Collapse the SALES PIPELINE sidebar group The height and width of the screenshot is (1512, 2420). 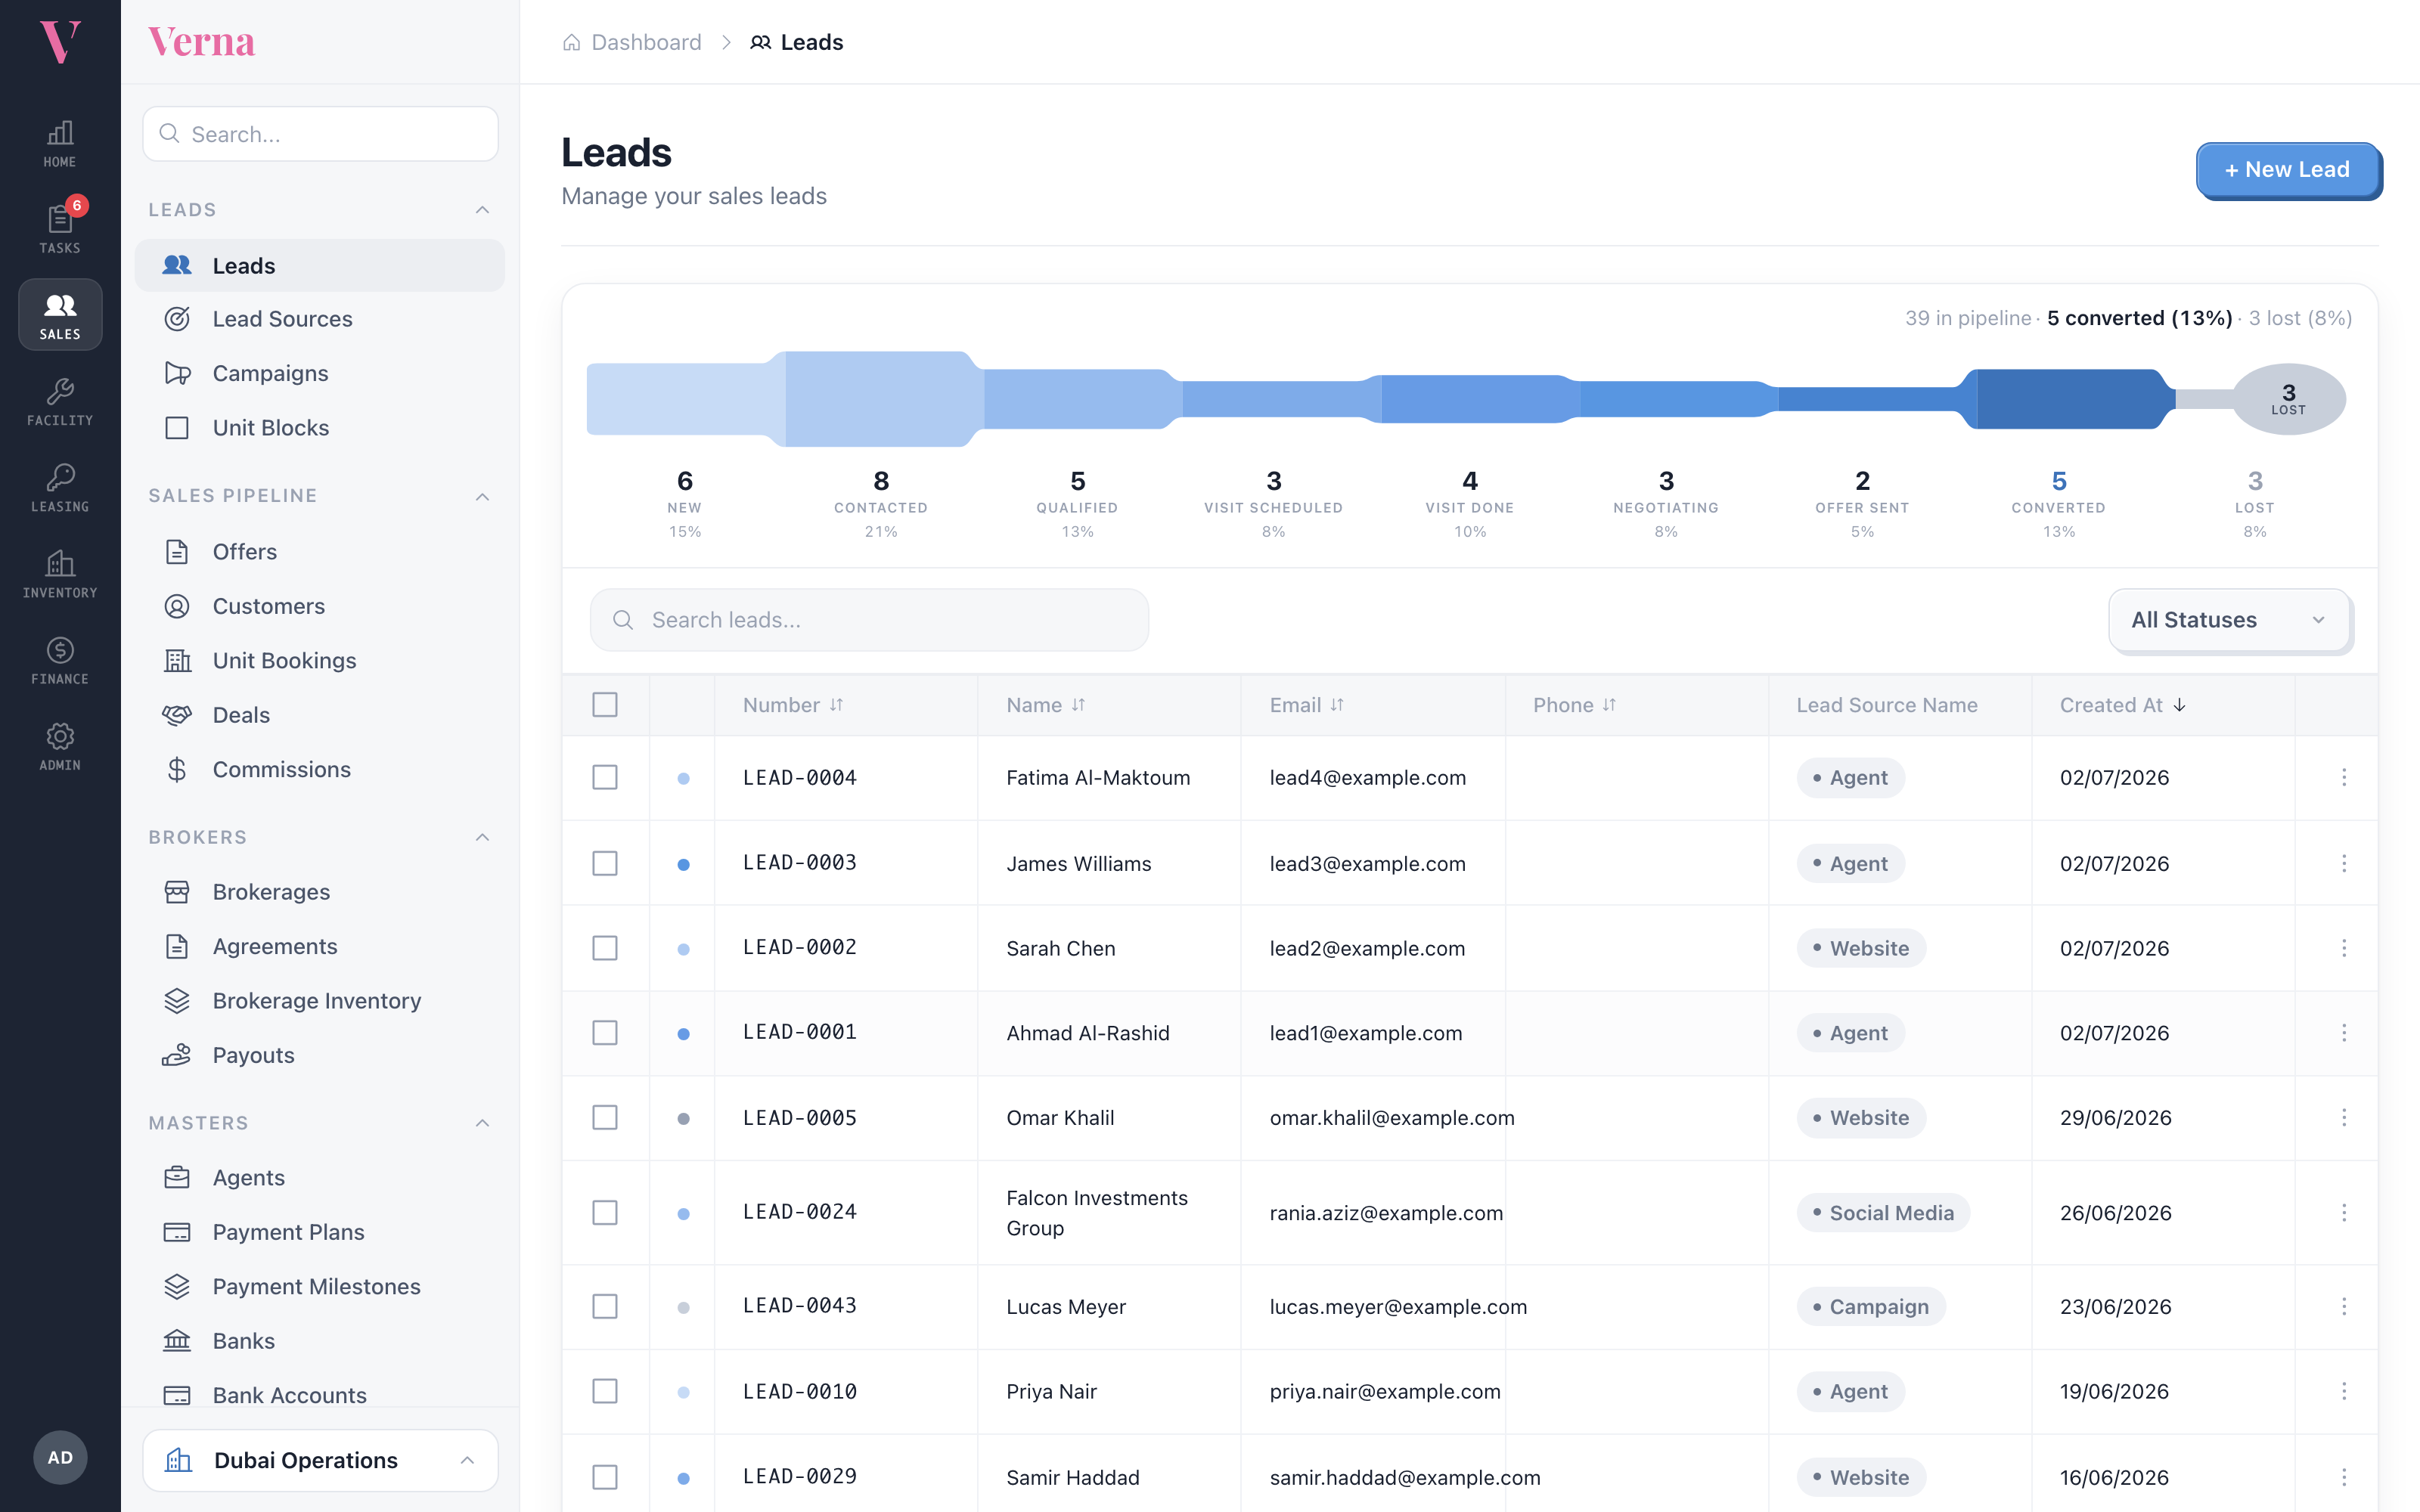click(482, 496)
